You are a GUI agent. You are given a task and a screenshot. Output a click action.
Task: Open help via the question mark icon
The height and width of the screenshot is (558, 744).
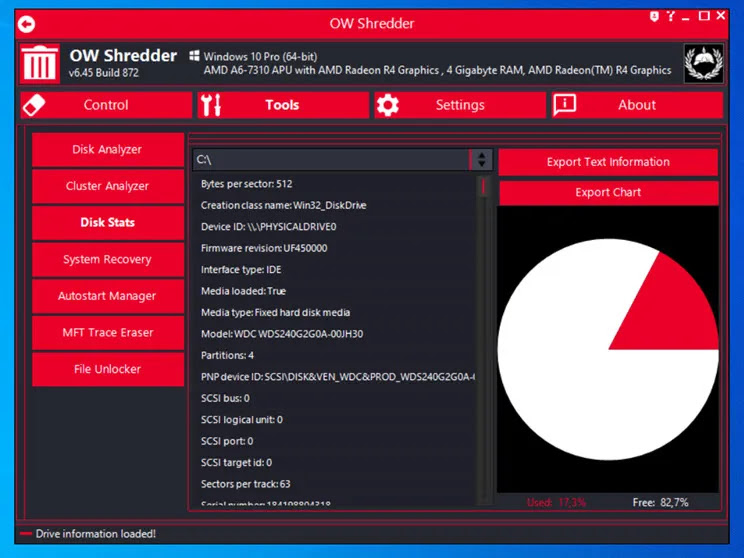click(670, 16)
